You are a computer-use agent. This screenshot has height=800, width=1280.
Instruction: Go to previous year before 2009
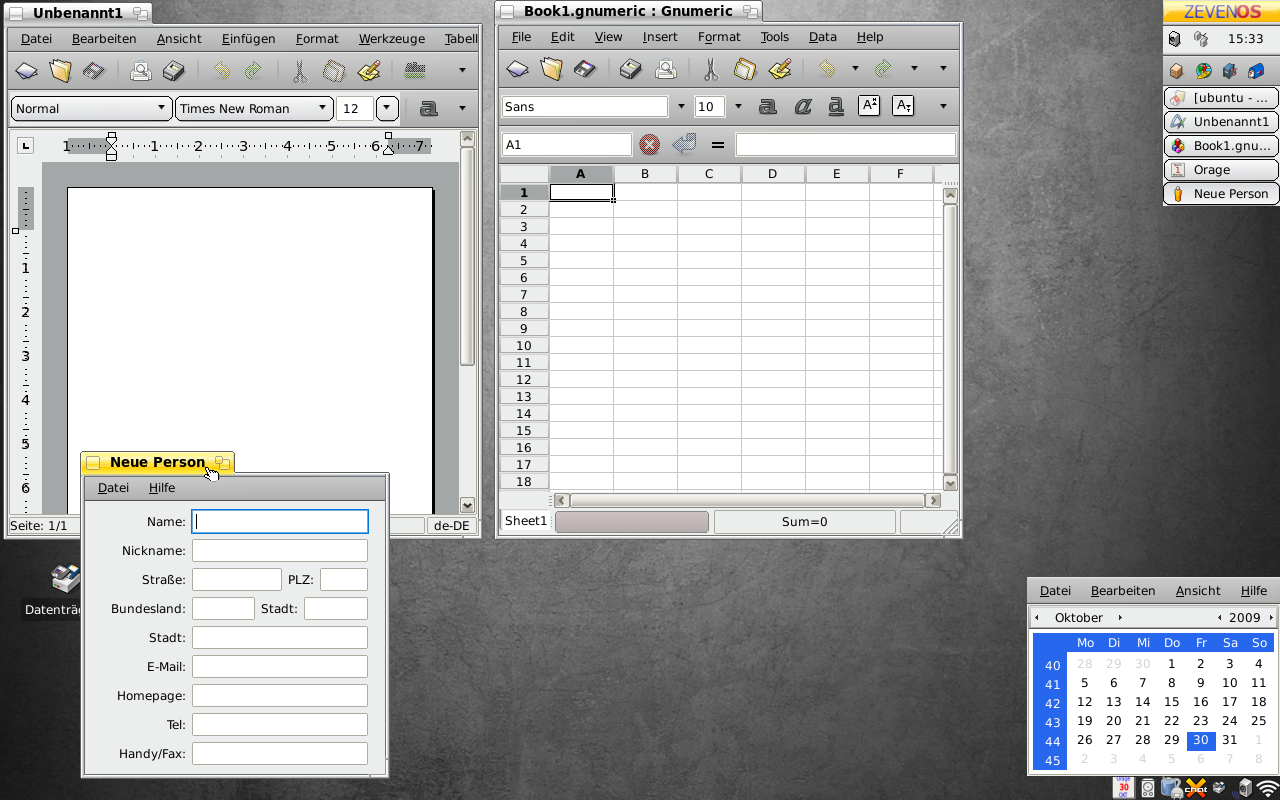click(1220, 618)
